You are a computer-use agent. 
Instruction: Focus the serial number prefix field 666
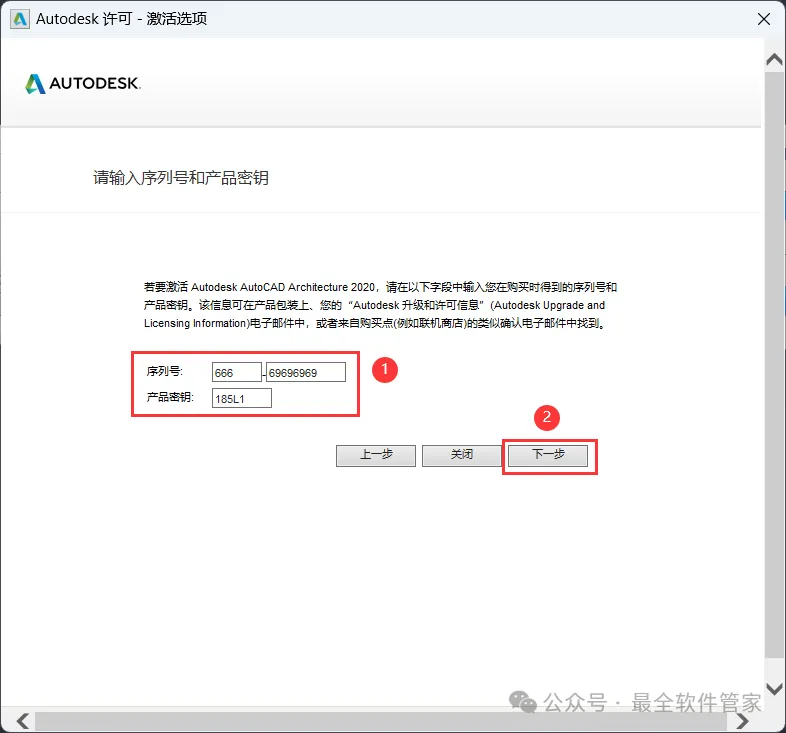(236, 373)
